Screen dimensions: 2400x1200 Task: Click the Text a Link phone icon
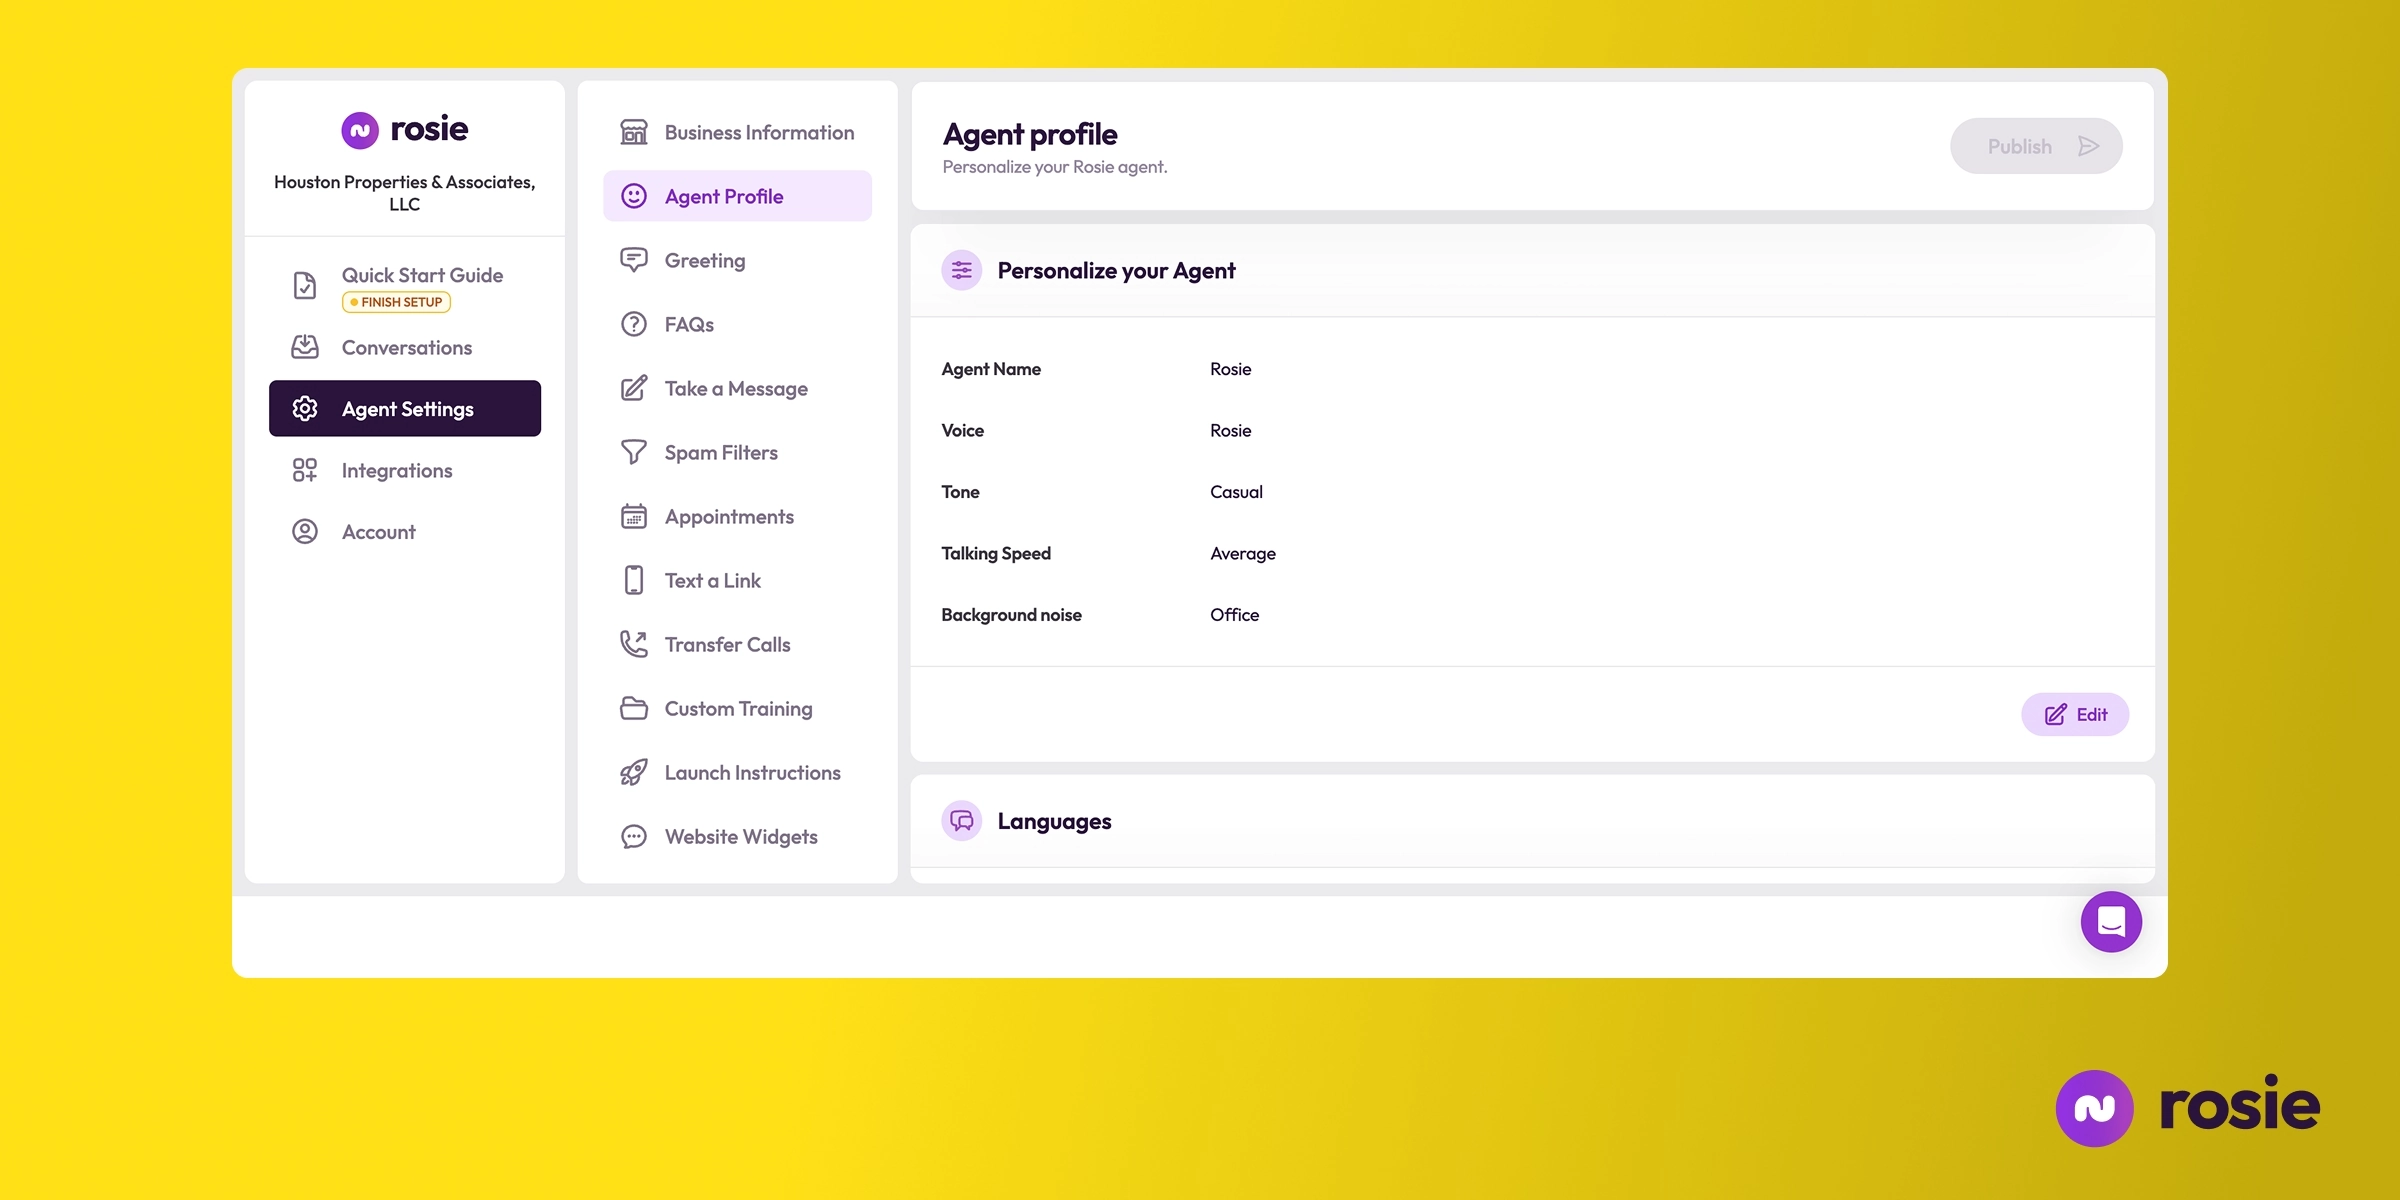(x=634, y=580)
